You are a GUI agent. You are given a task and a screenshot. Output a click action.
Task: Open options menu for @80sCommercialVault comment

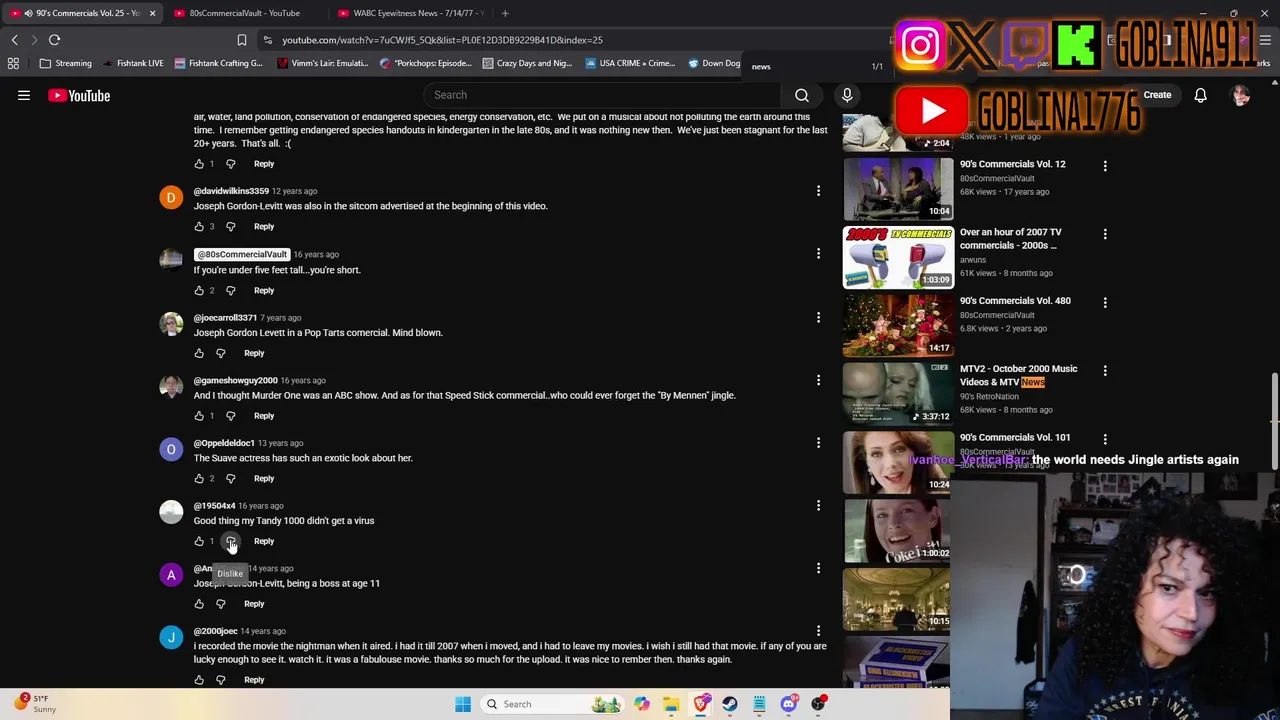818,254
